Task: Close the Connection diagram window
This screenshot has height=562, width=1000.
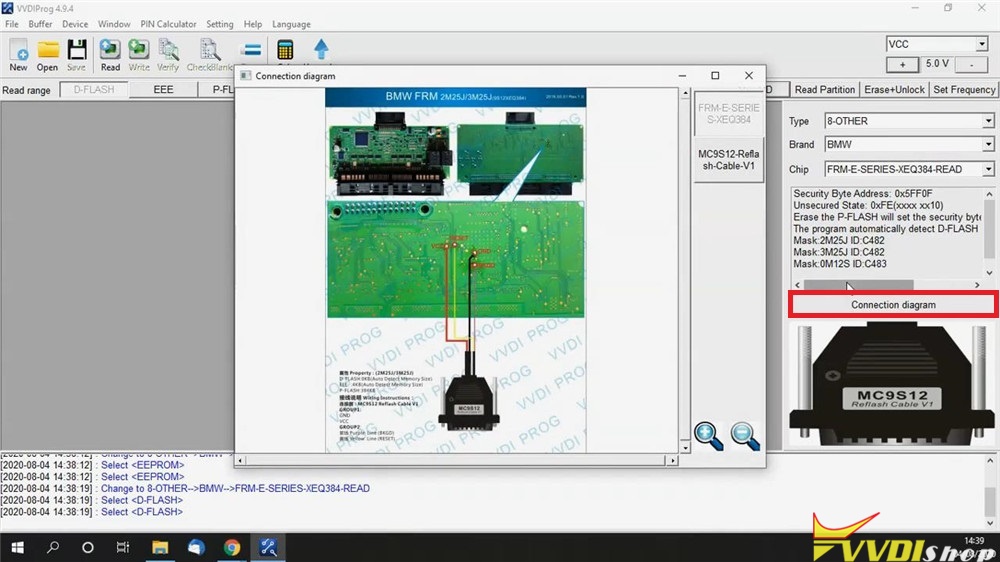Action: [x=749, y=75]
